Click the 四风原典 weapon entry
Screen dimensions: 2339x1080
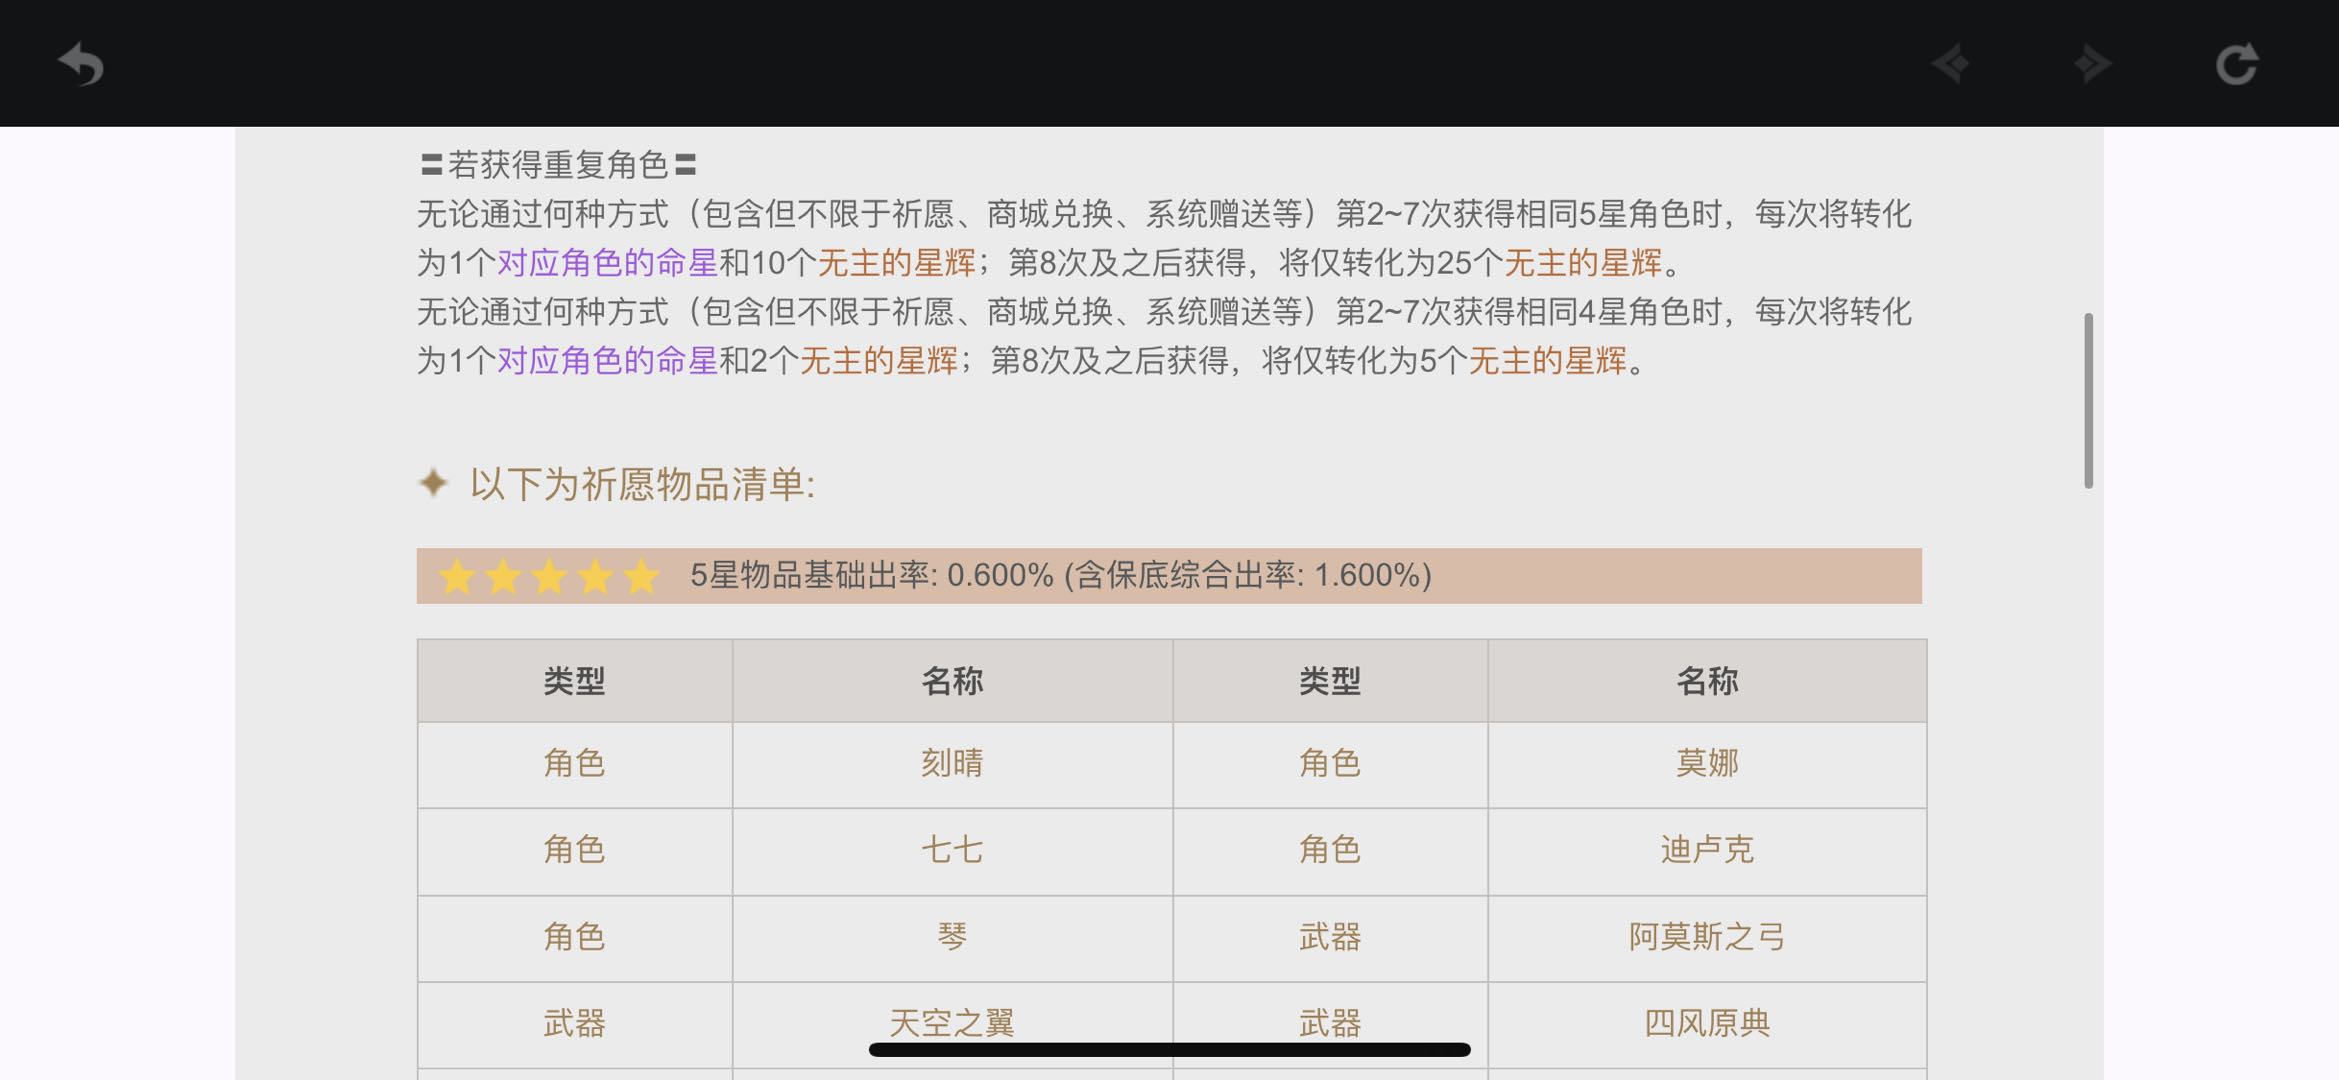click(1707, 1023)
